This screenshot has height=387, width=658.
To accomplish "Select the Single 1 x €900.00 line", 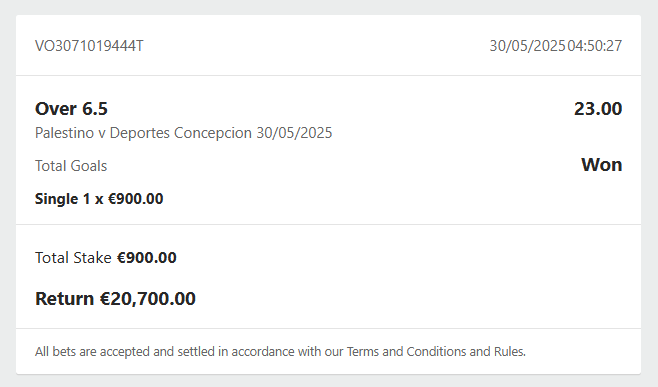I will pyautogui.click(x=99, y=199).
